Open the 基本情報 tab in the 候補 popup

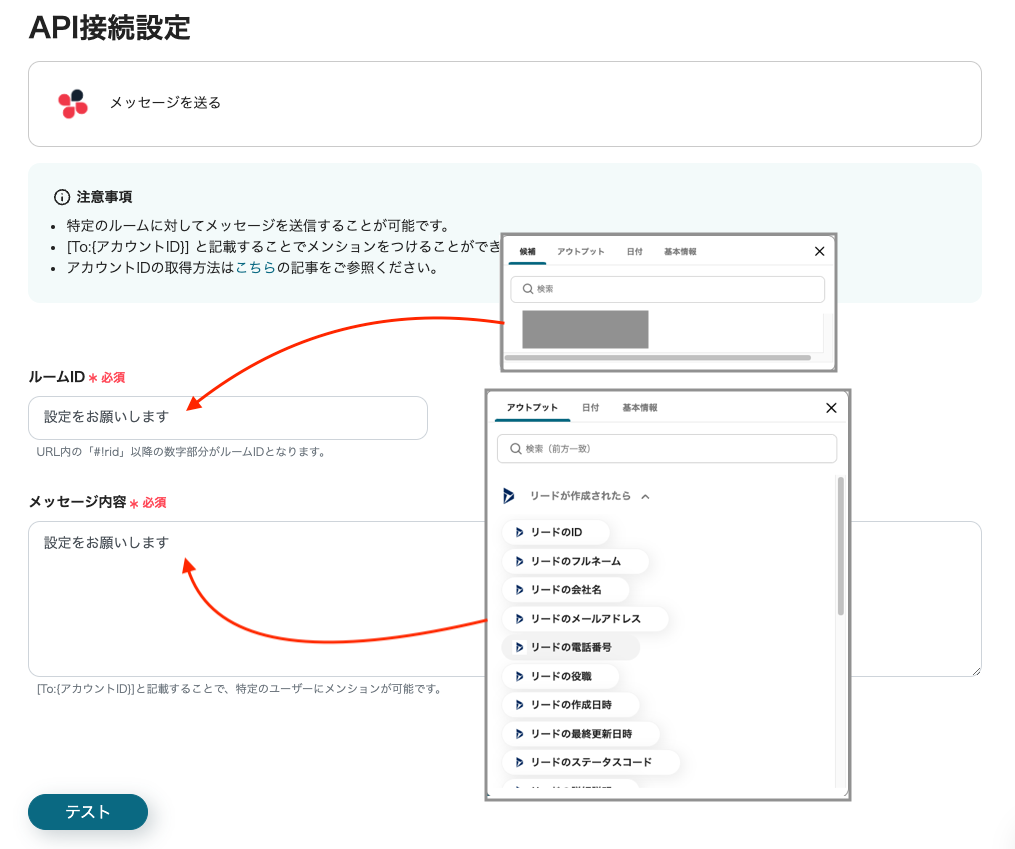coord(680,252)
